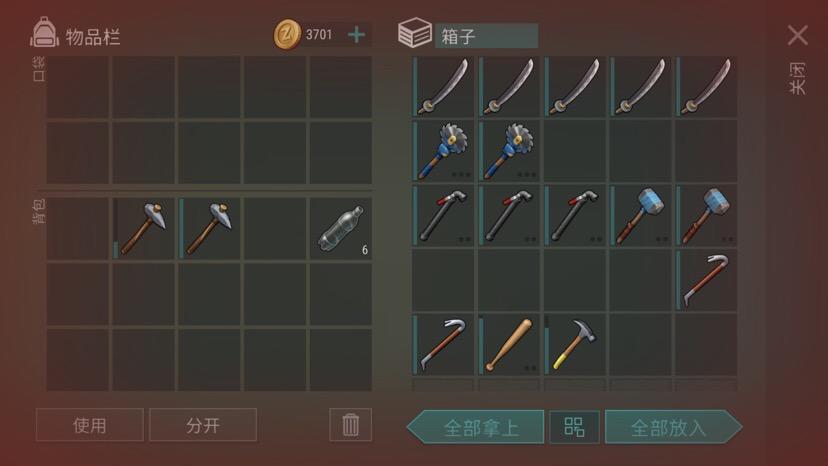Image resolution: width=828 pixels, height=466 pixels.
Task: Put everything in with 全部放入
Action: click(x=673, y=427)
